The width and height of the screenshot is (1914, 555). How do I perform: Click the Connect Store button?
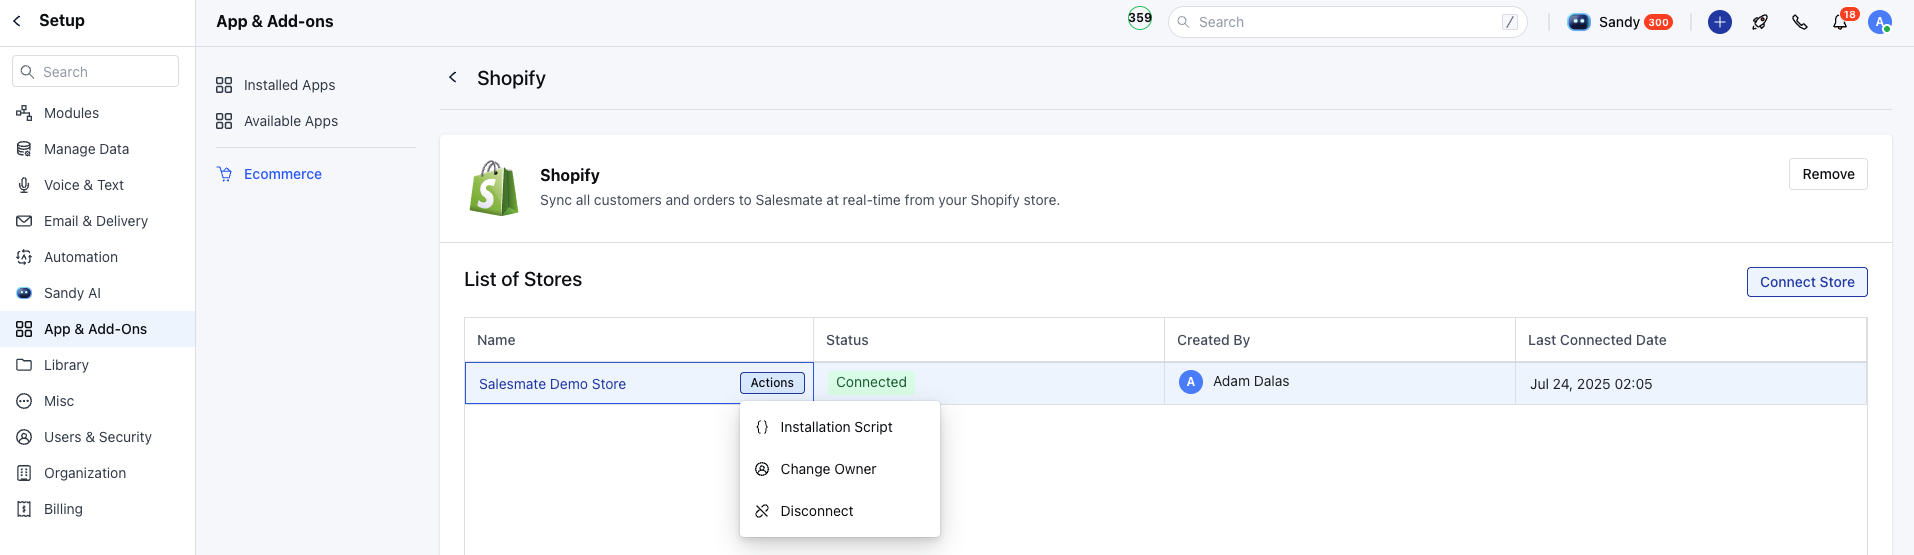coord(1807,282)
